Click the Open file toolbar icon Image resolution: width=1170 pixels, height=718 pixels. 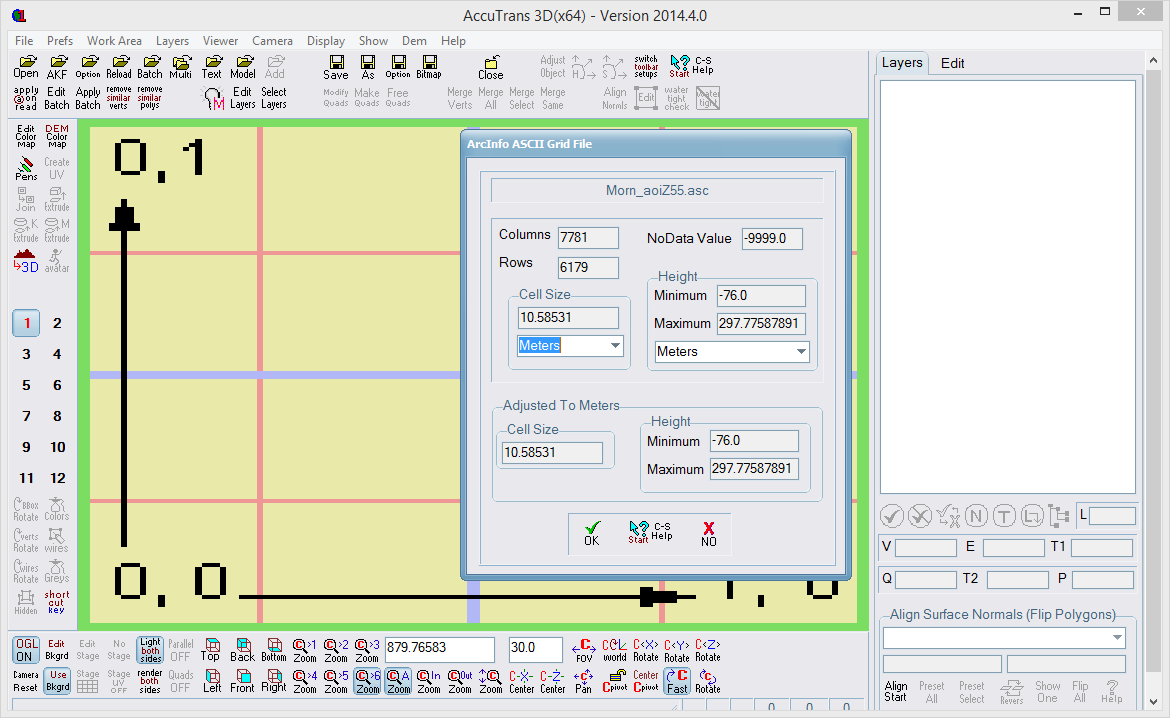pyautogui.click(x=26, y=67)
